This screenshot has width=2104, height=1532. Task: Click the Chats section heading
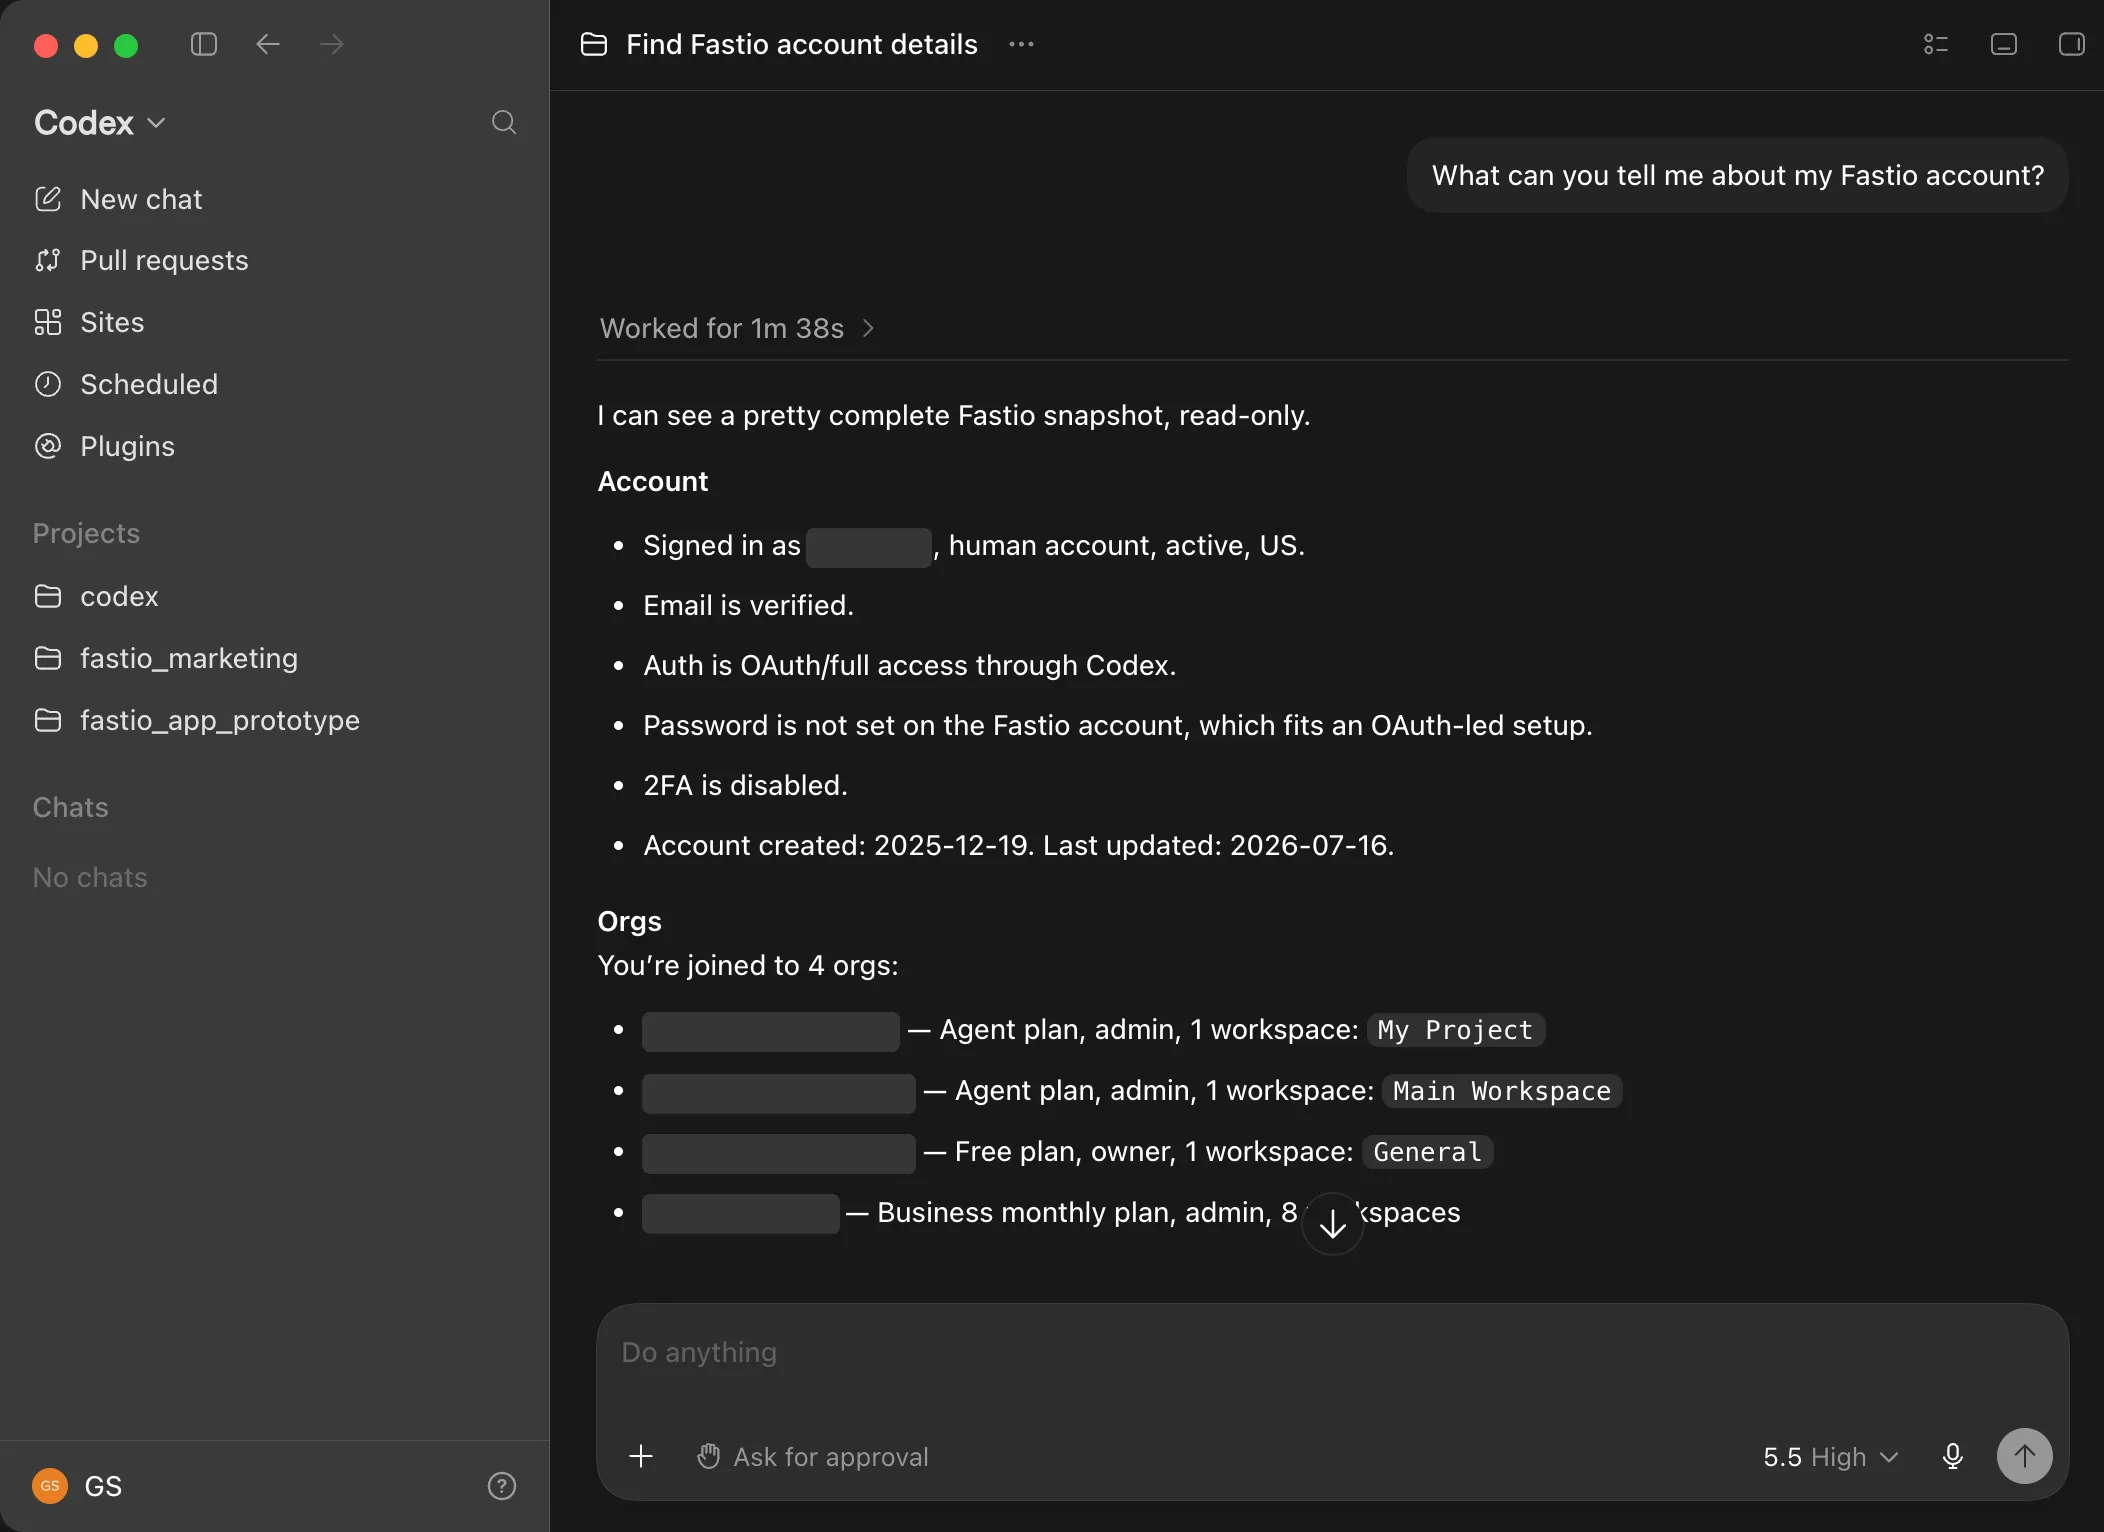70,807
